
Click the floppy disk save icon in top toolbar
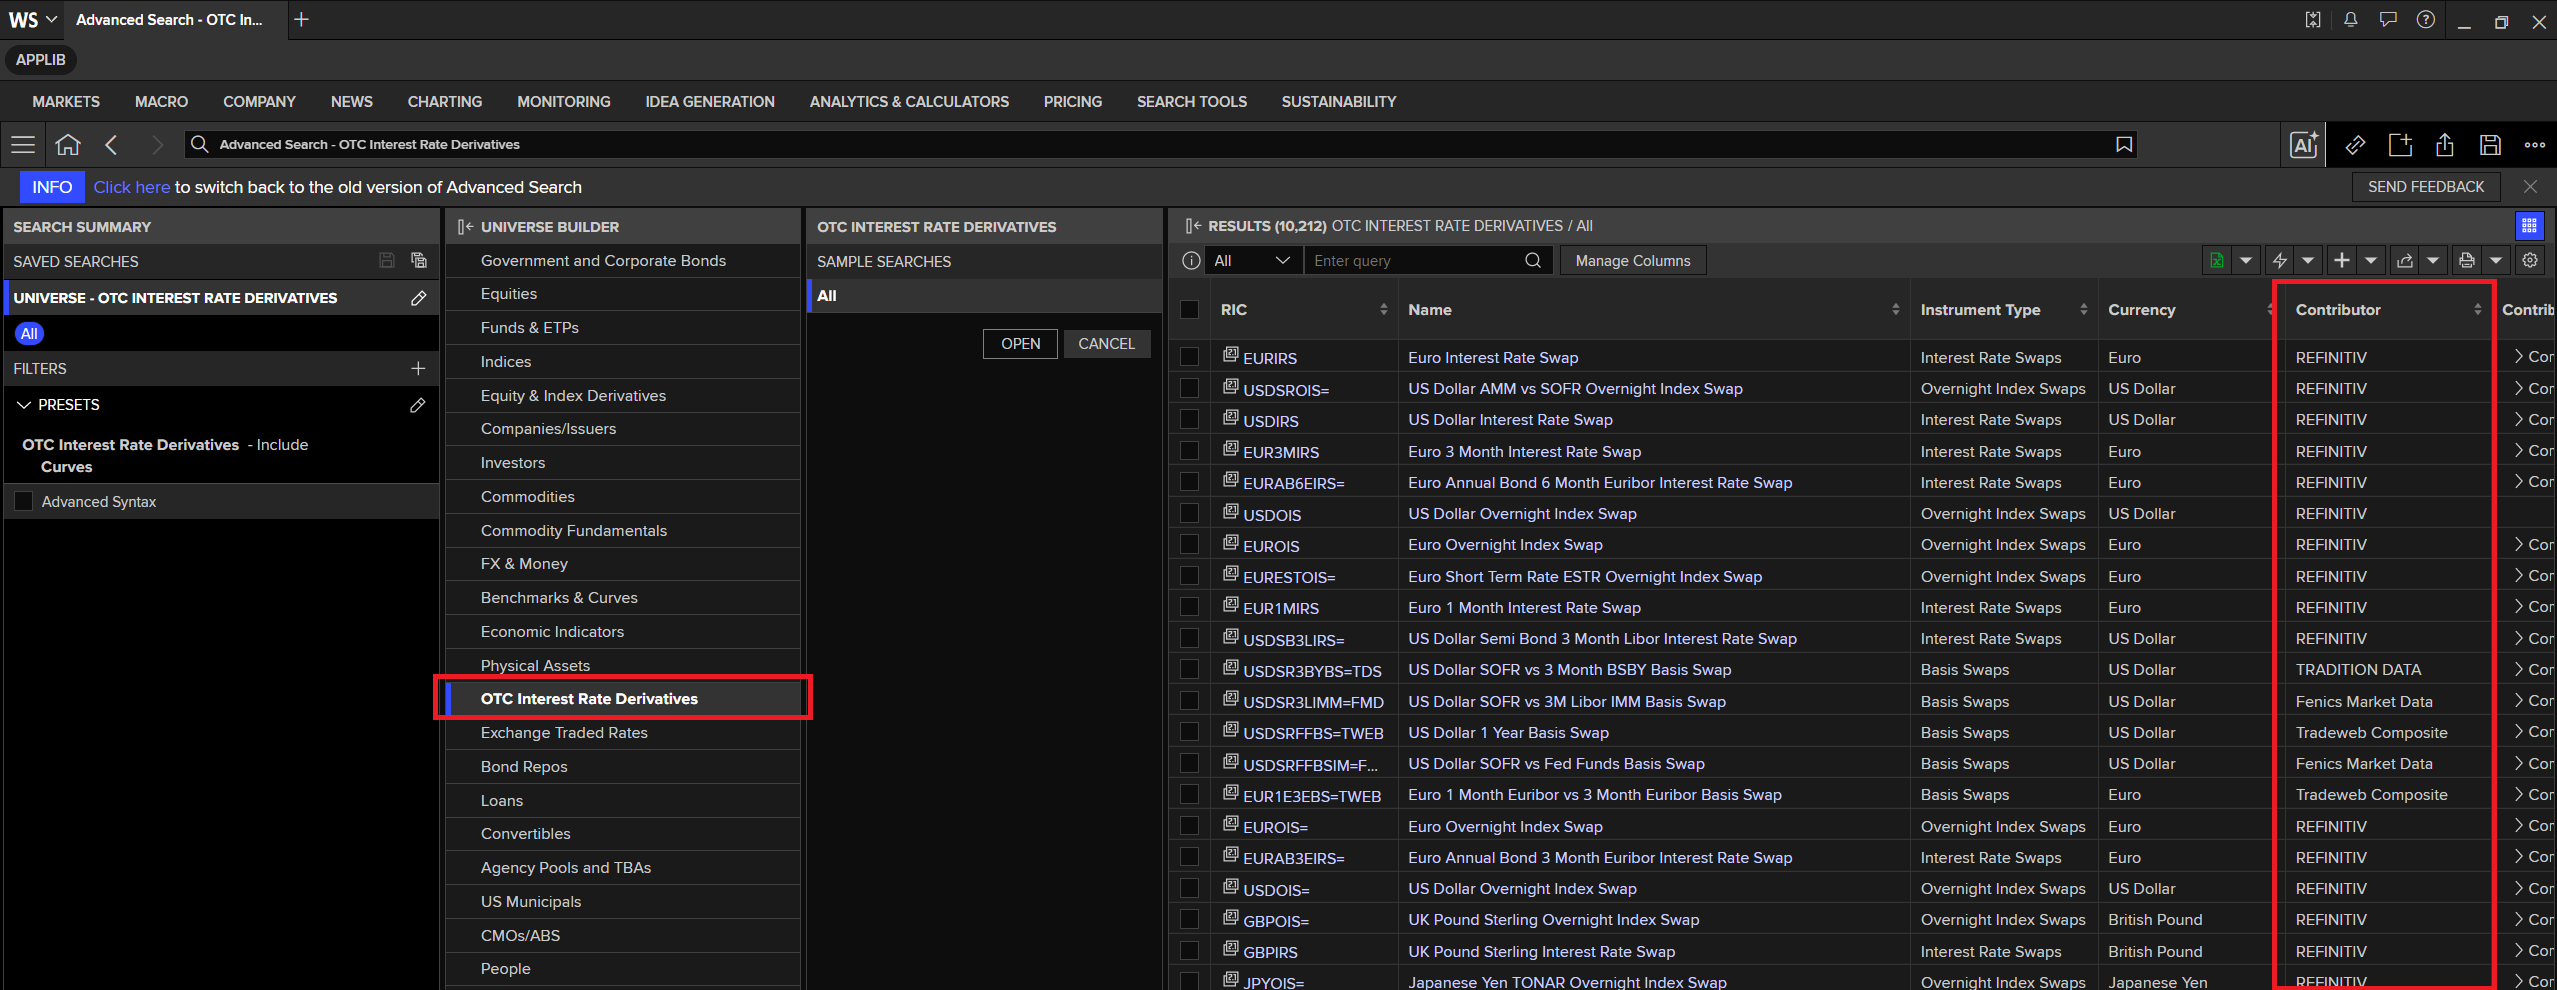pos(2490,145)
